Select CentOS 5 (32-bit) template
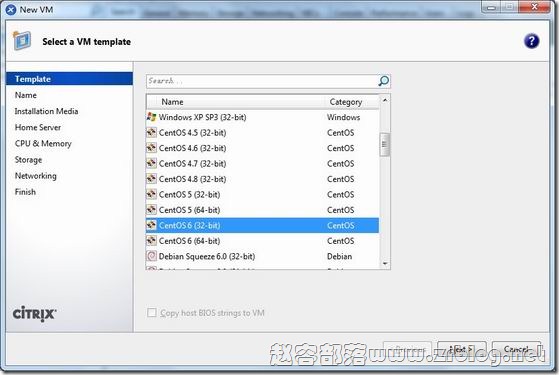Image resolution: width=559 pixels, height=375 pixels. [x=262, y=194]
